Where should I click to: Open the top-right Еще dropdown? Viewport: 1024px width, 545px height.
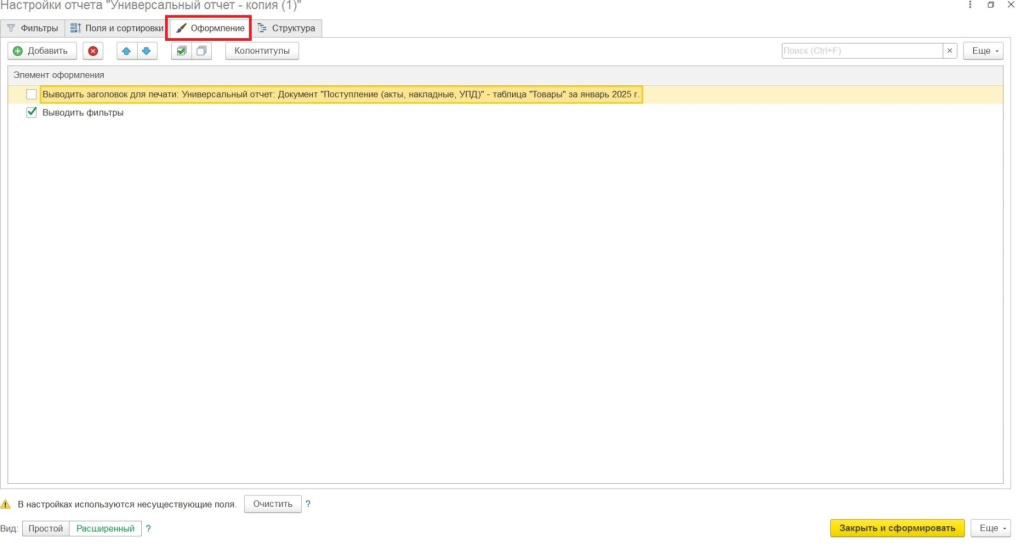[982, 51]
